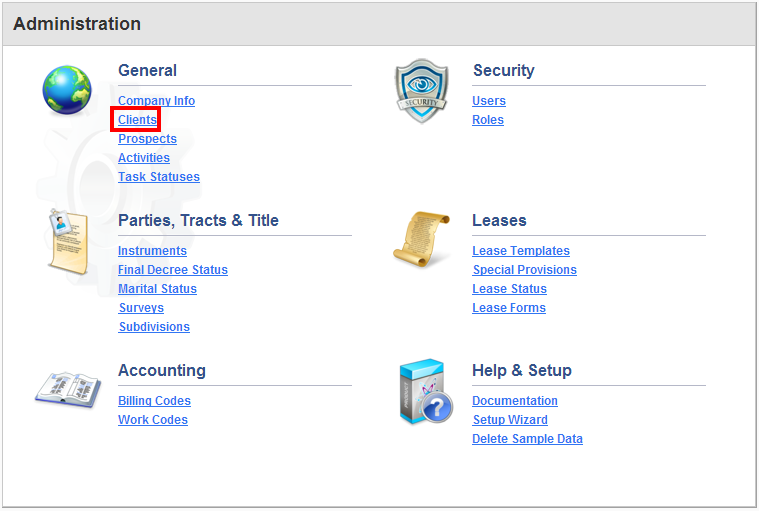Go to Subdivisions page

pos(154,327)
